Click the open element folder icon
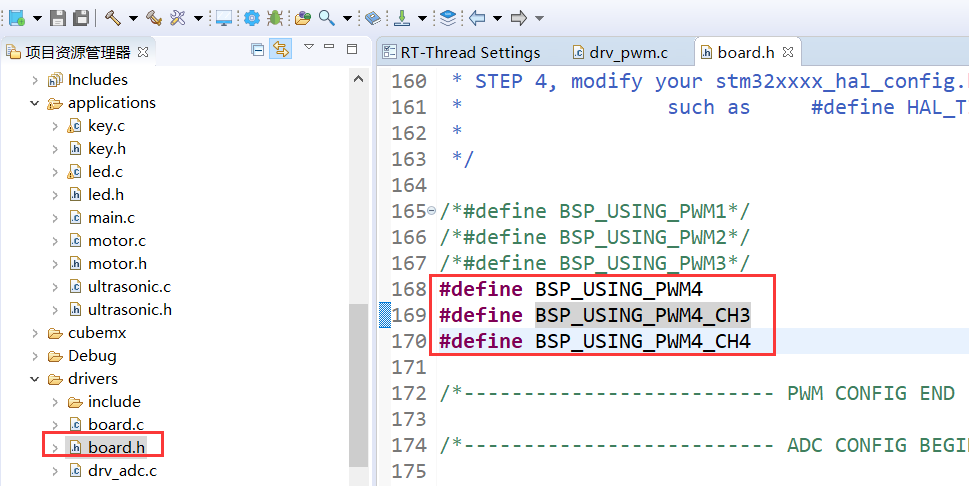The image size is (969, 486). [303, 18]
